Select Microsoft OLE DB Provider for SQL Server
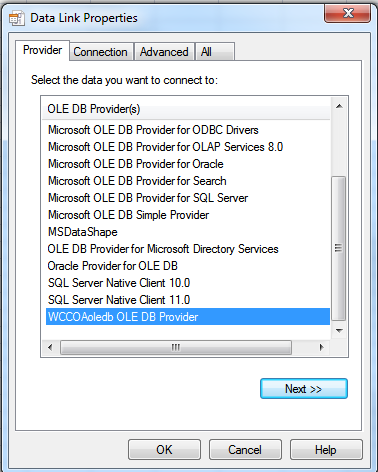This screenshot has height=472, width=378. pyautogui.click(x=148, y=198)
